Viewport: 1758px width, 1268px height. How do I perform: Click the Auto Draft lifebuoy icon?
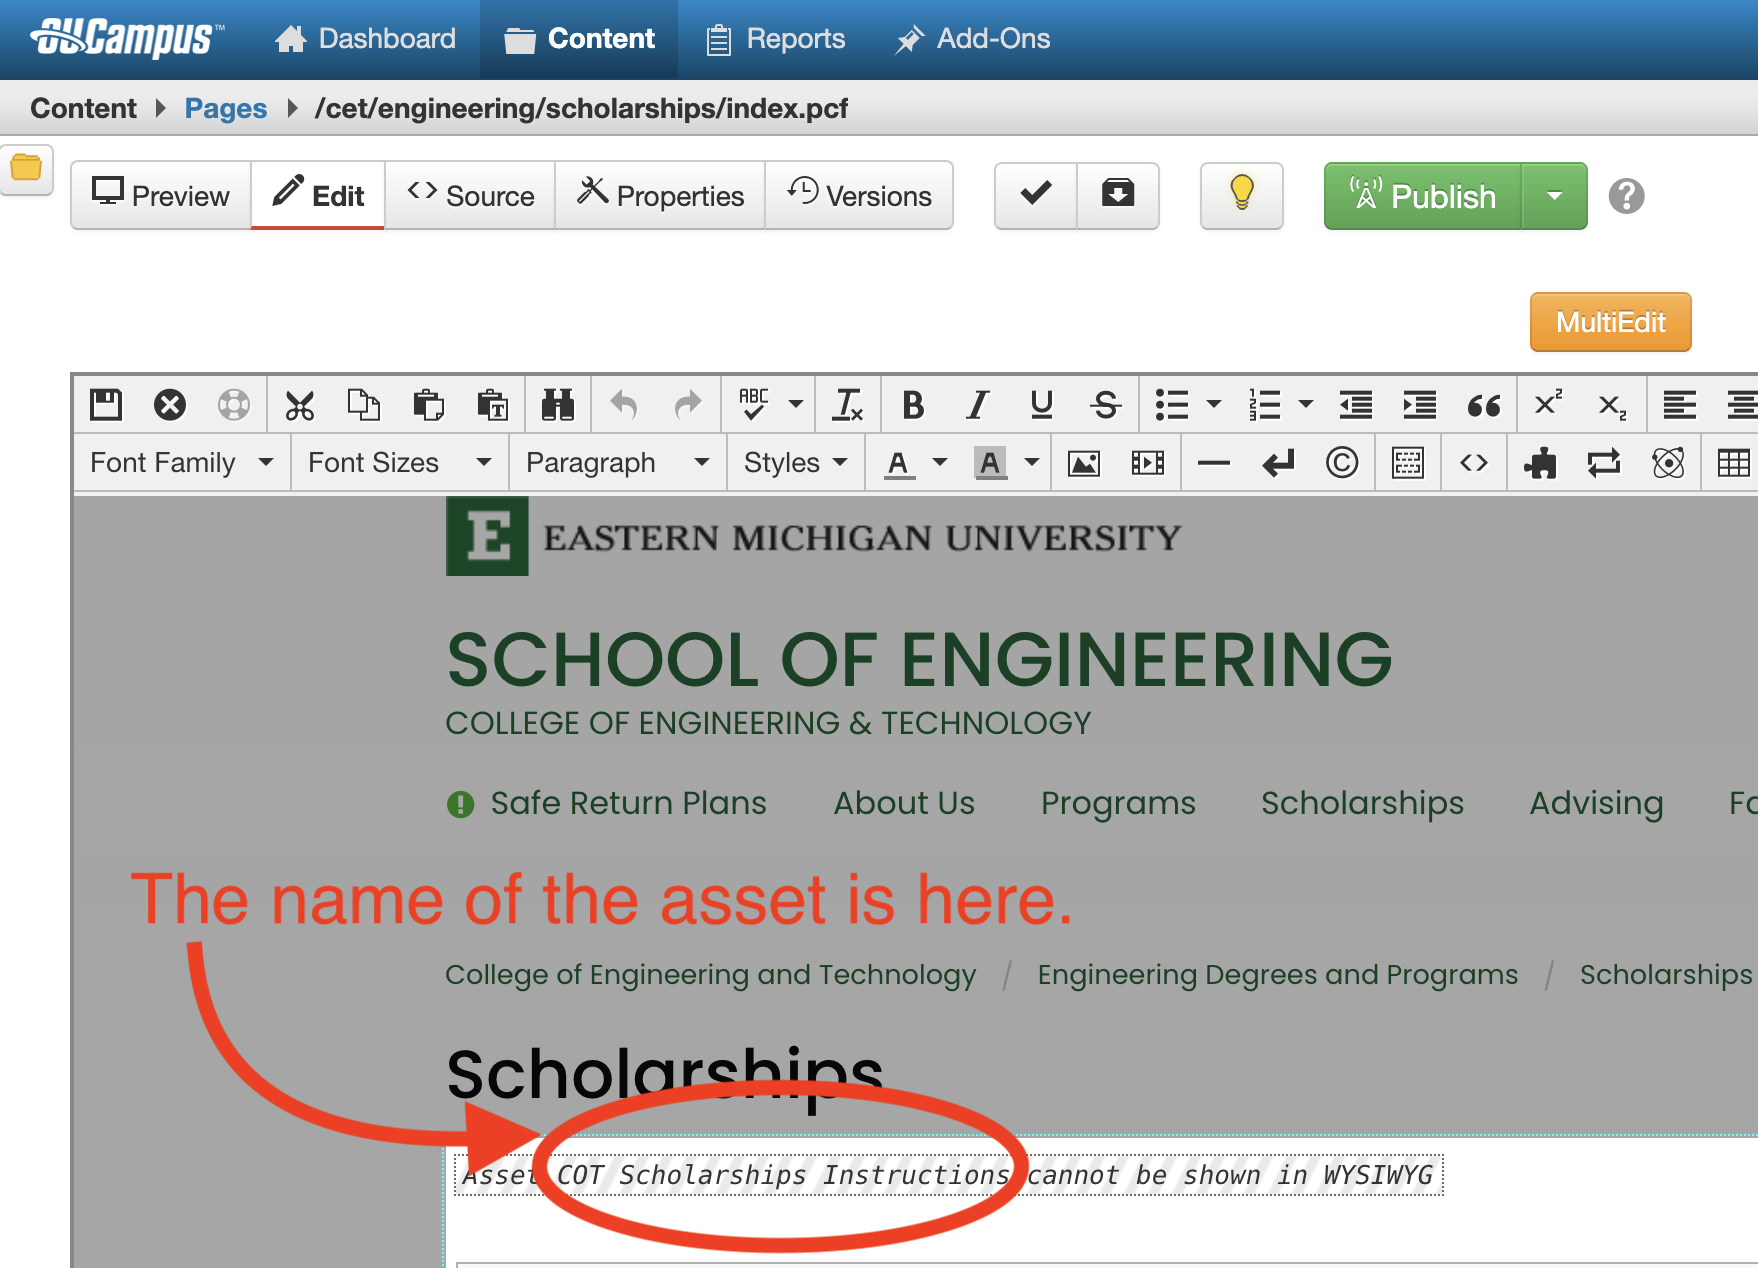[x=234, y=405]
